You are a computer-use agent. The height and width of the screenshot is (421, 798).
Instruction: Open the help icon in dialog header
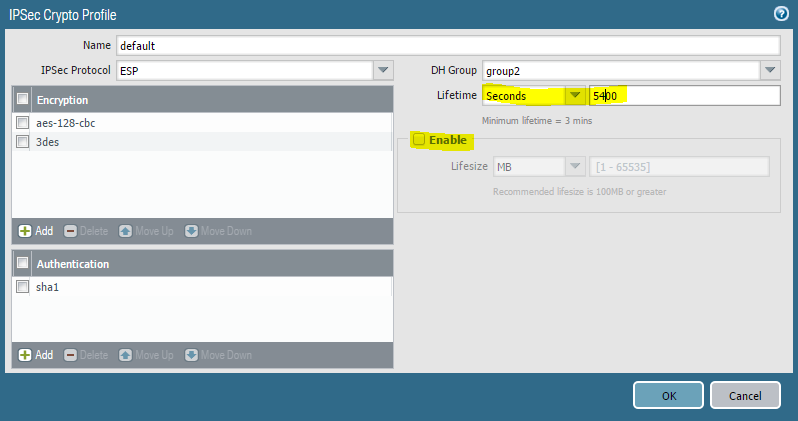(x=781, y=14)
